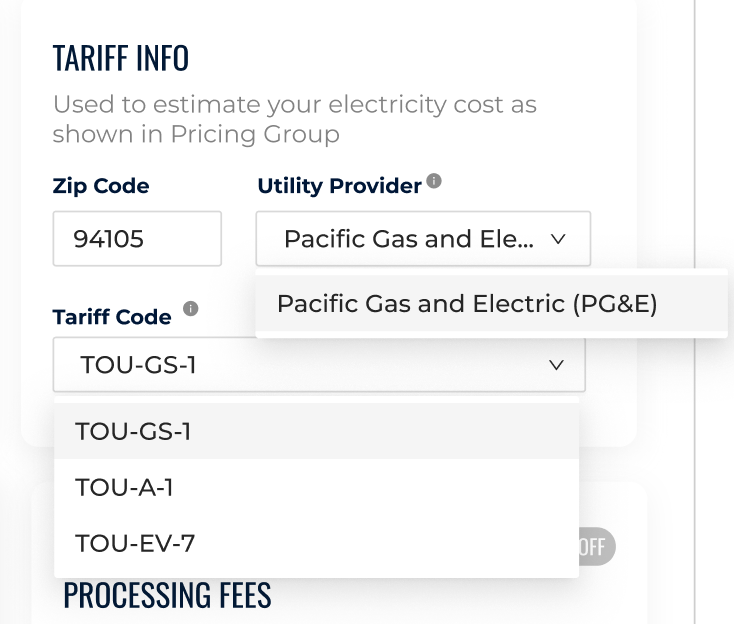
Task: Toggle the Processing Fees OFF switch
Action: point(597,546)
